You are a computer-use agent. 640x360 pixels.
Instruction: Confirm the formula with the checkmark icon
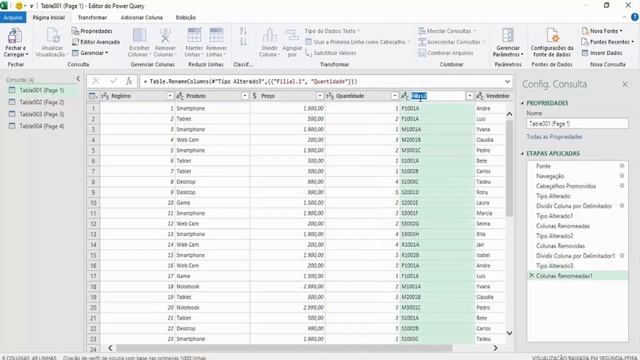113,81
